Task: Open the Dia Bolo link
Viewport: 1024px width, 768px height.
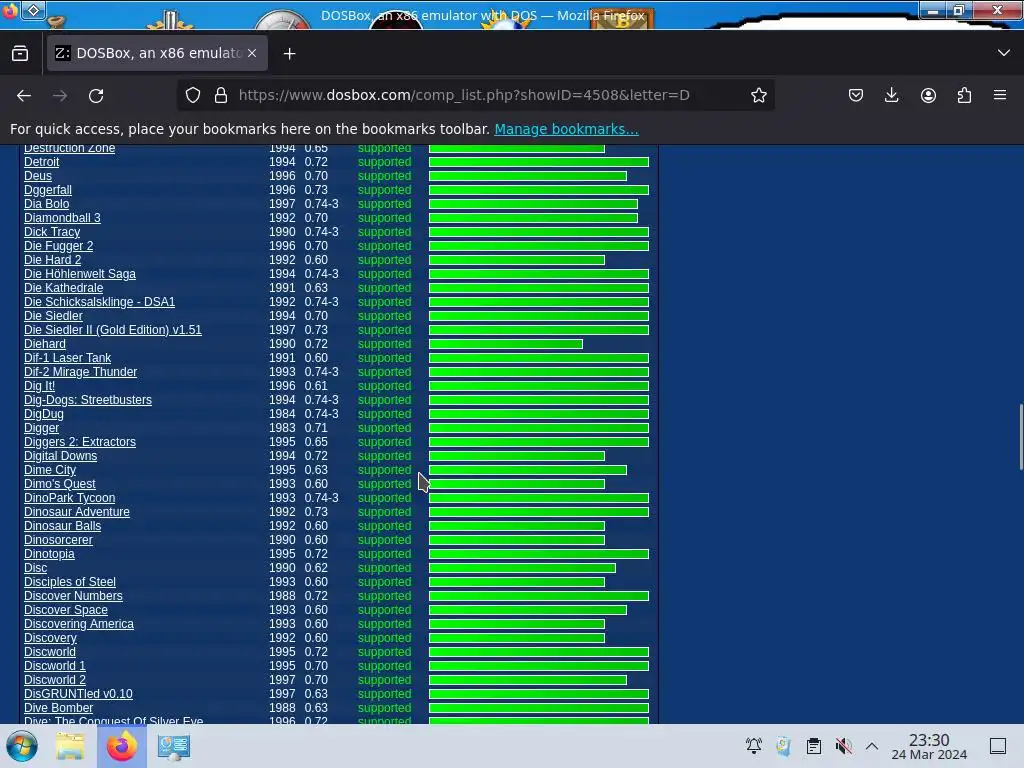Action: tap(46, 204)
